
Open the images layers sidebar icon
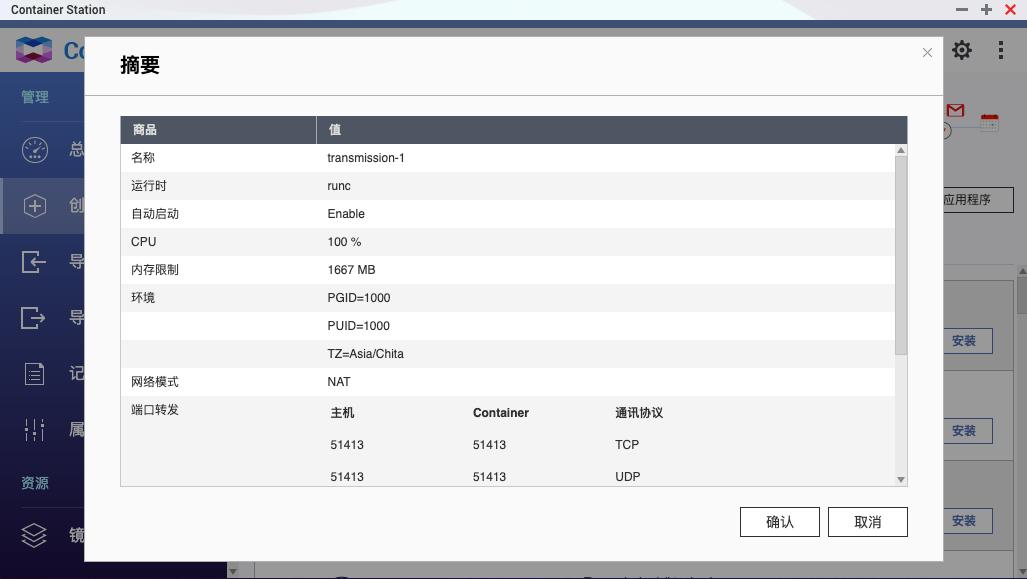(x=34, y=535)
